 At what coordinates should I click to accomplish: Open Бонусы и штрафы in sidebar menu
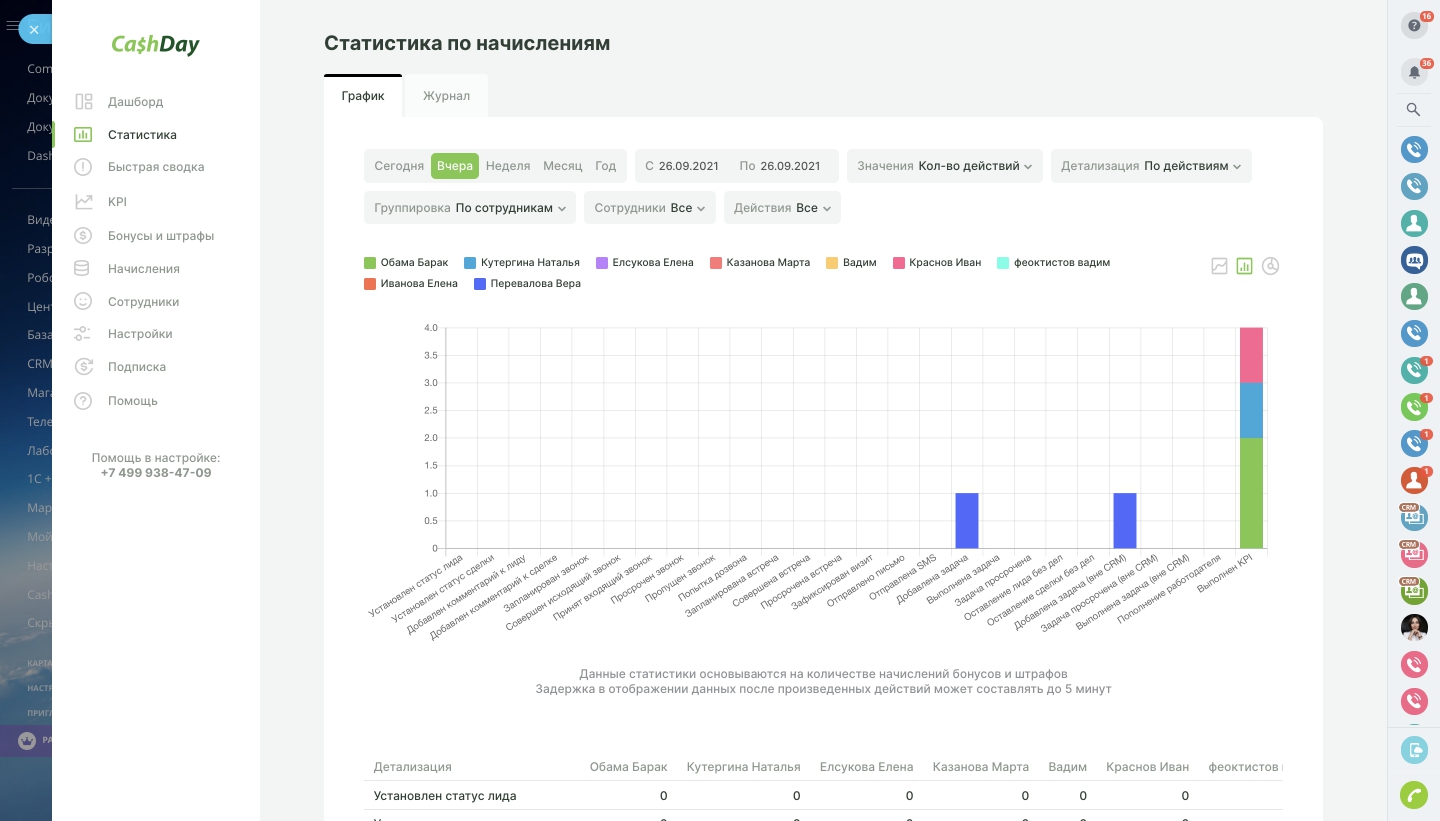[x=161, y=236]
